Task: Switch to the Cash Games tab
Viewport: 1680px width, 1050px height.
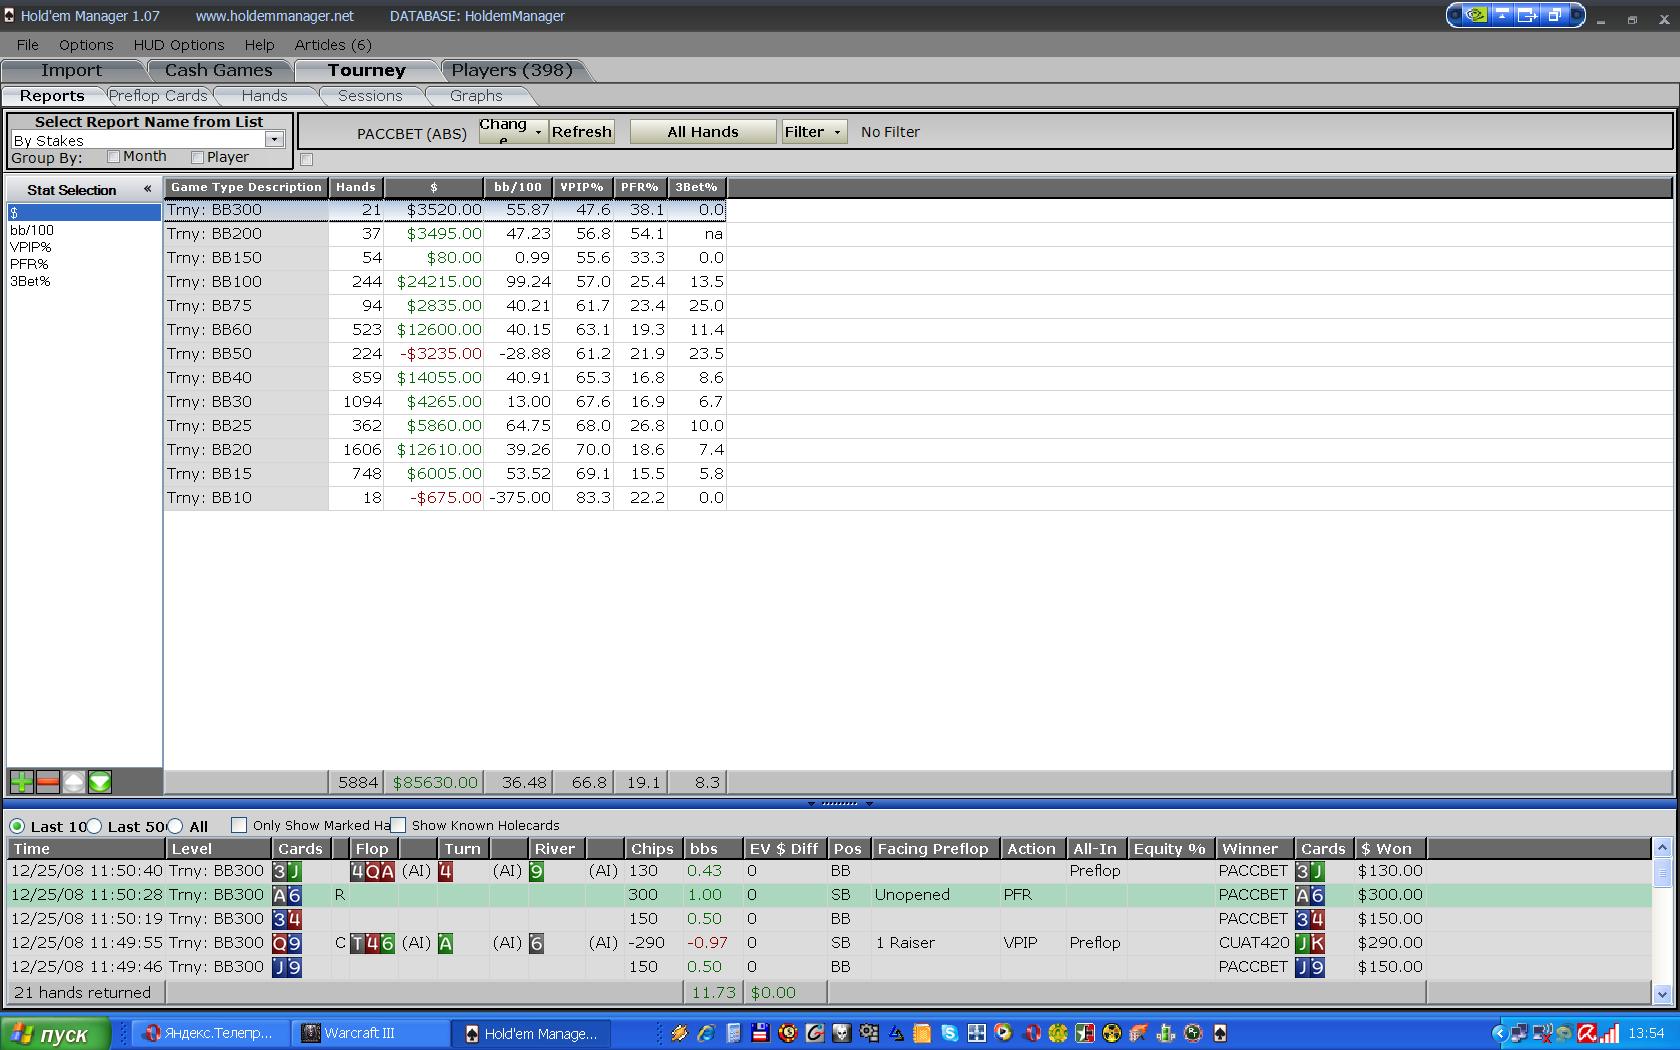Action: 218,70
